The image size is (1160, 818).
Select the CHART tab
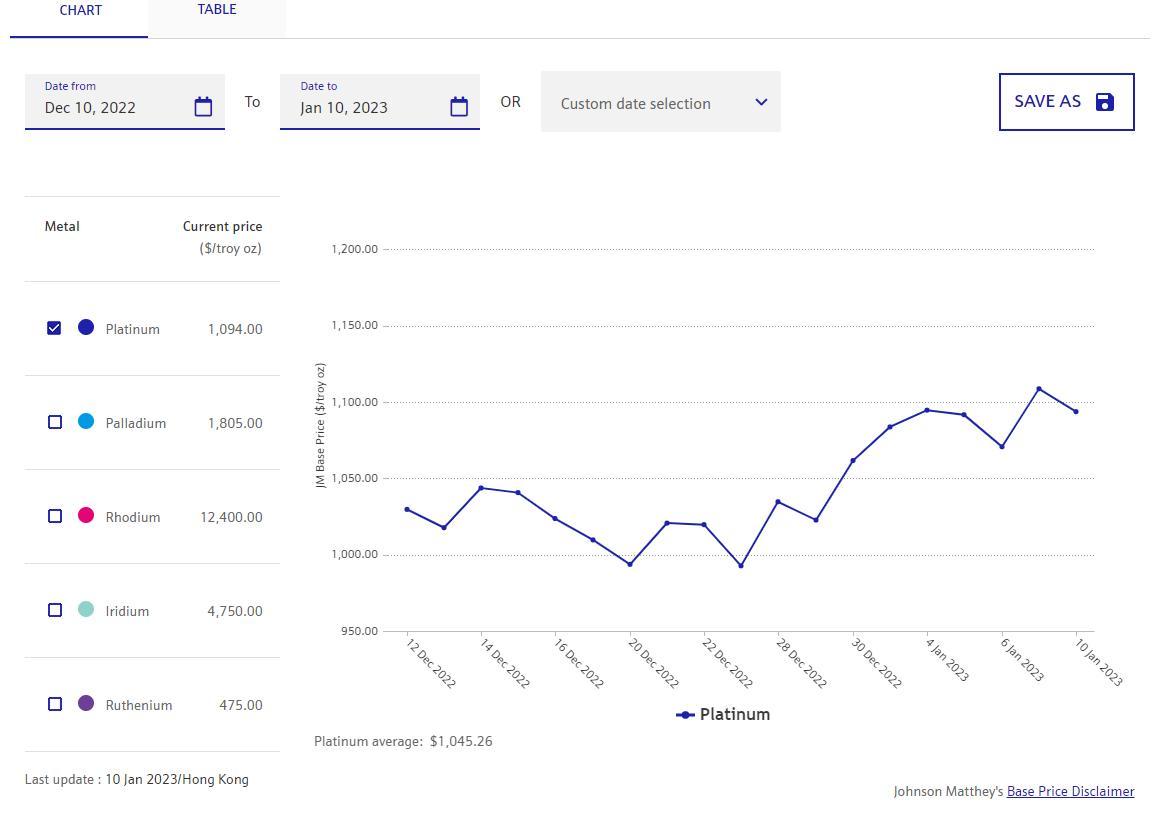tap(80, 10)
